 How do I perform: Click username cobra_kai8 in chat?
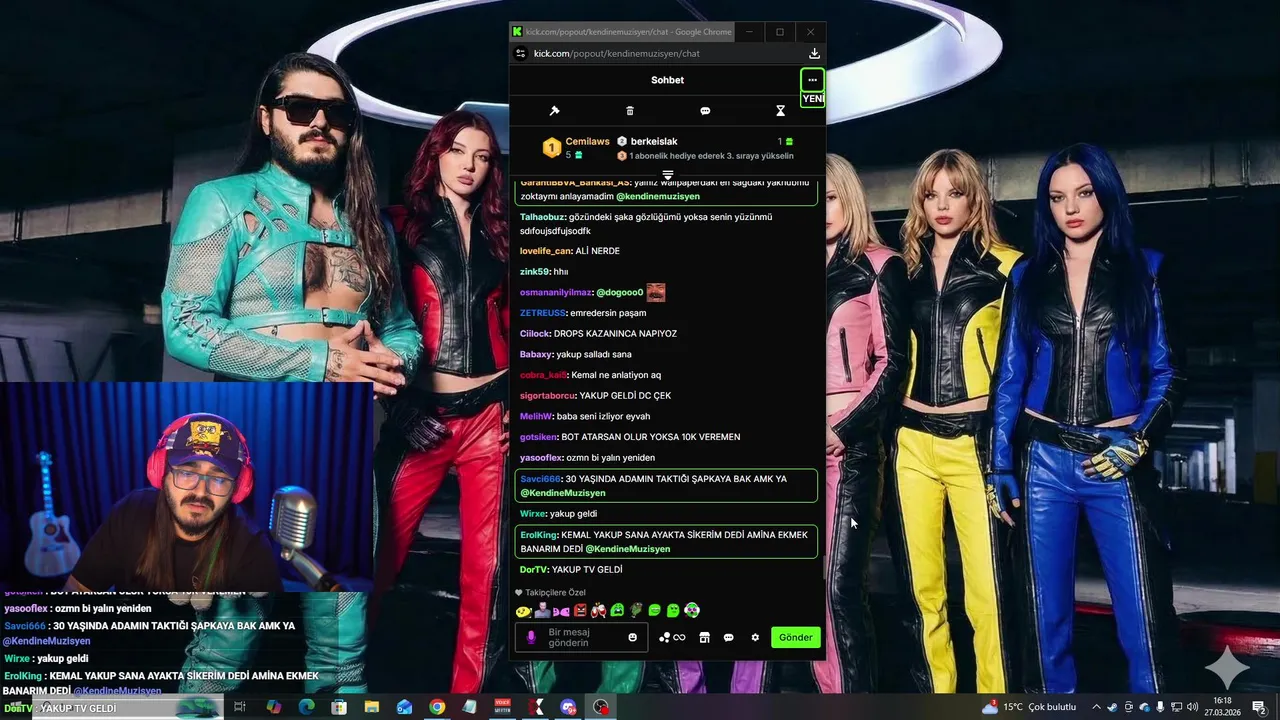(544, 375)
